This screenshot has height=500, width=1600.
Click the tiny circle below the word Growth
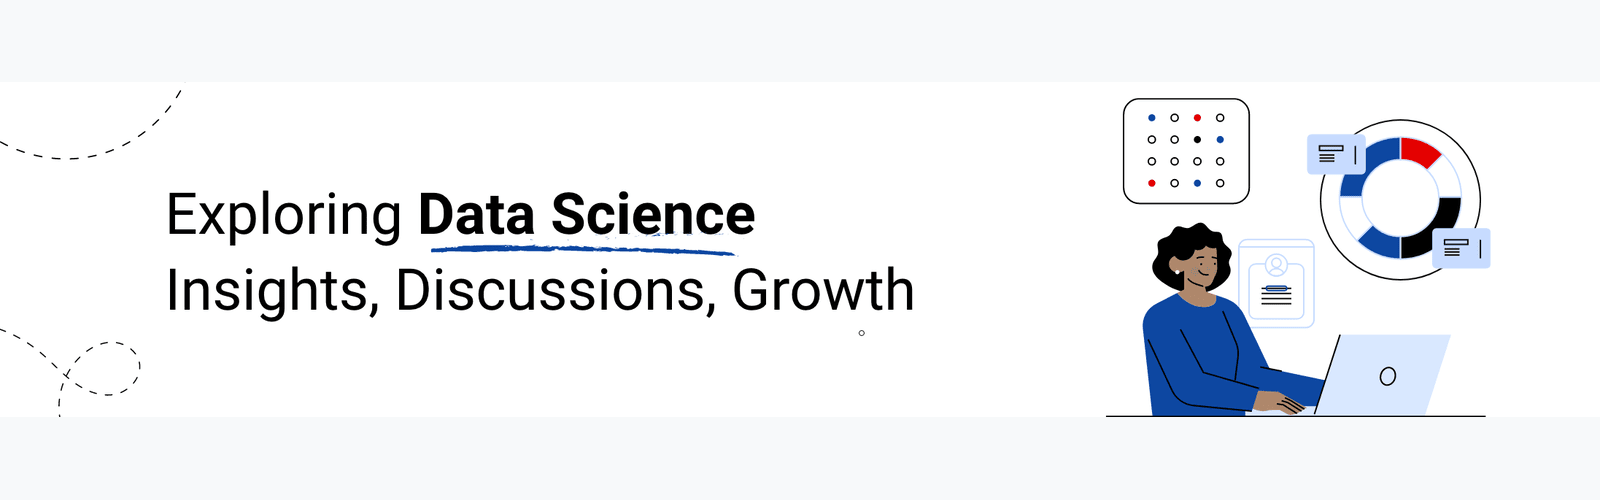point(861,333)
